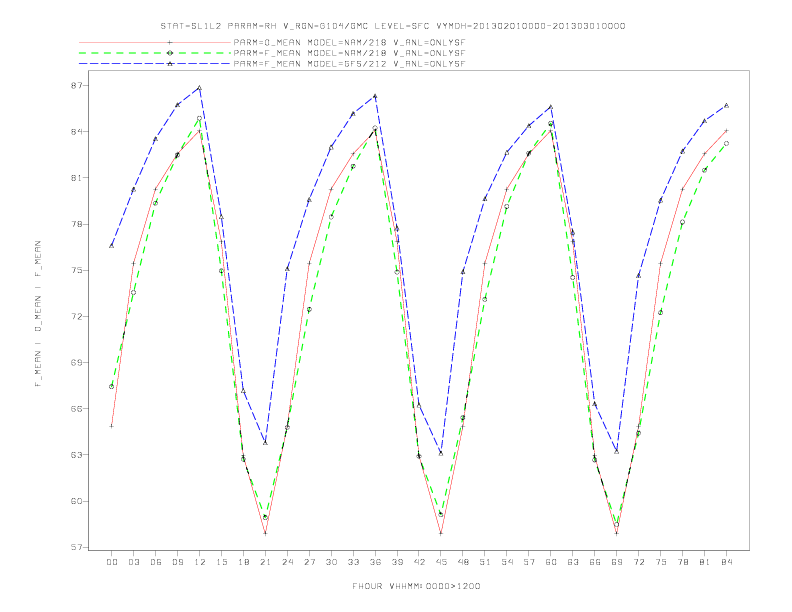This screenshot has width=792, height=612.
Task: Click the red solid legend line sample
Action: point(155,42)
